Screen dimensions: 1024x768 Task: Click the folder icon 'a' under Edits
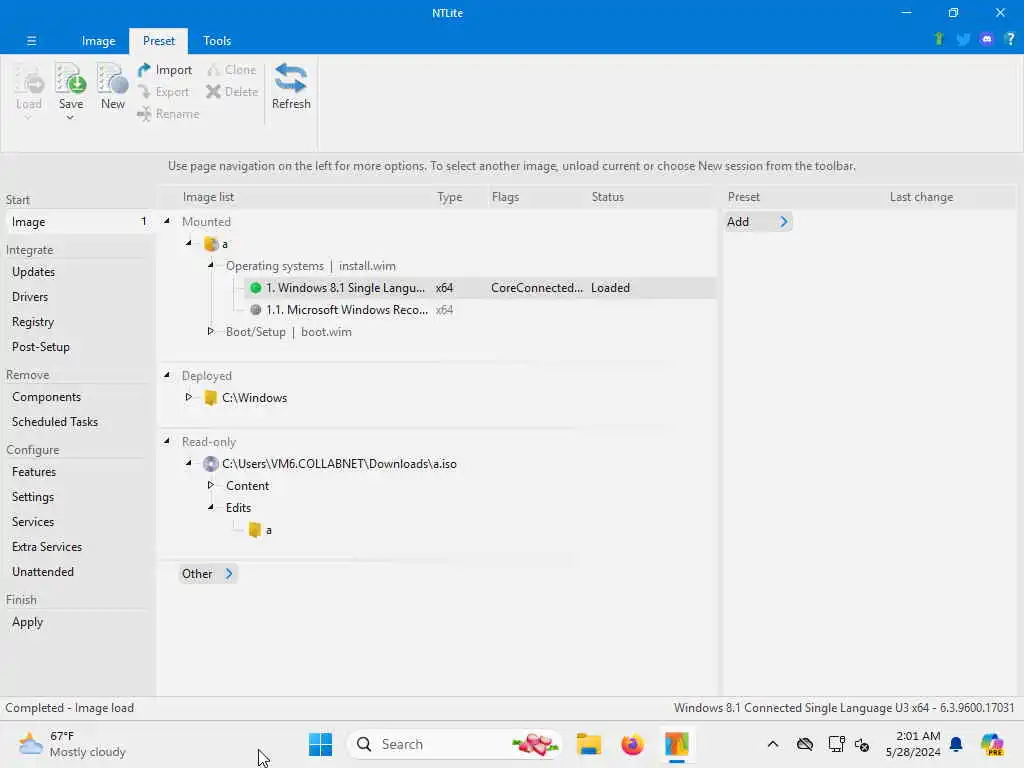(x=255, y=530)
